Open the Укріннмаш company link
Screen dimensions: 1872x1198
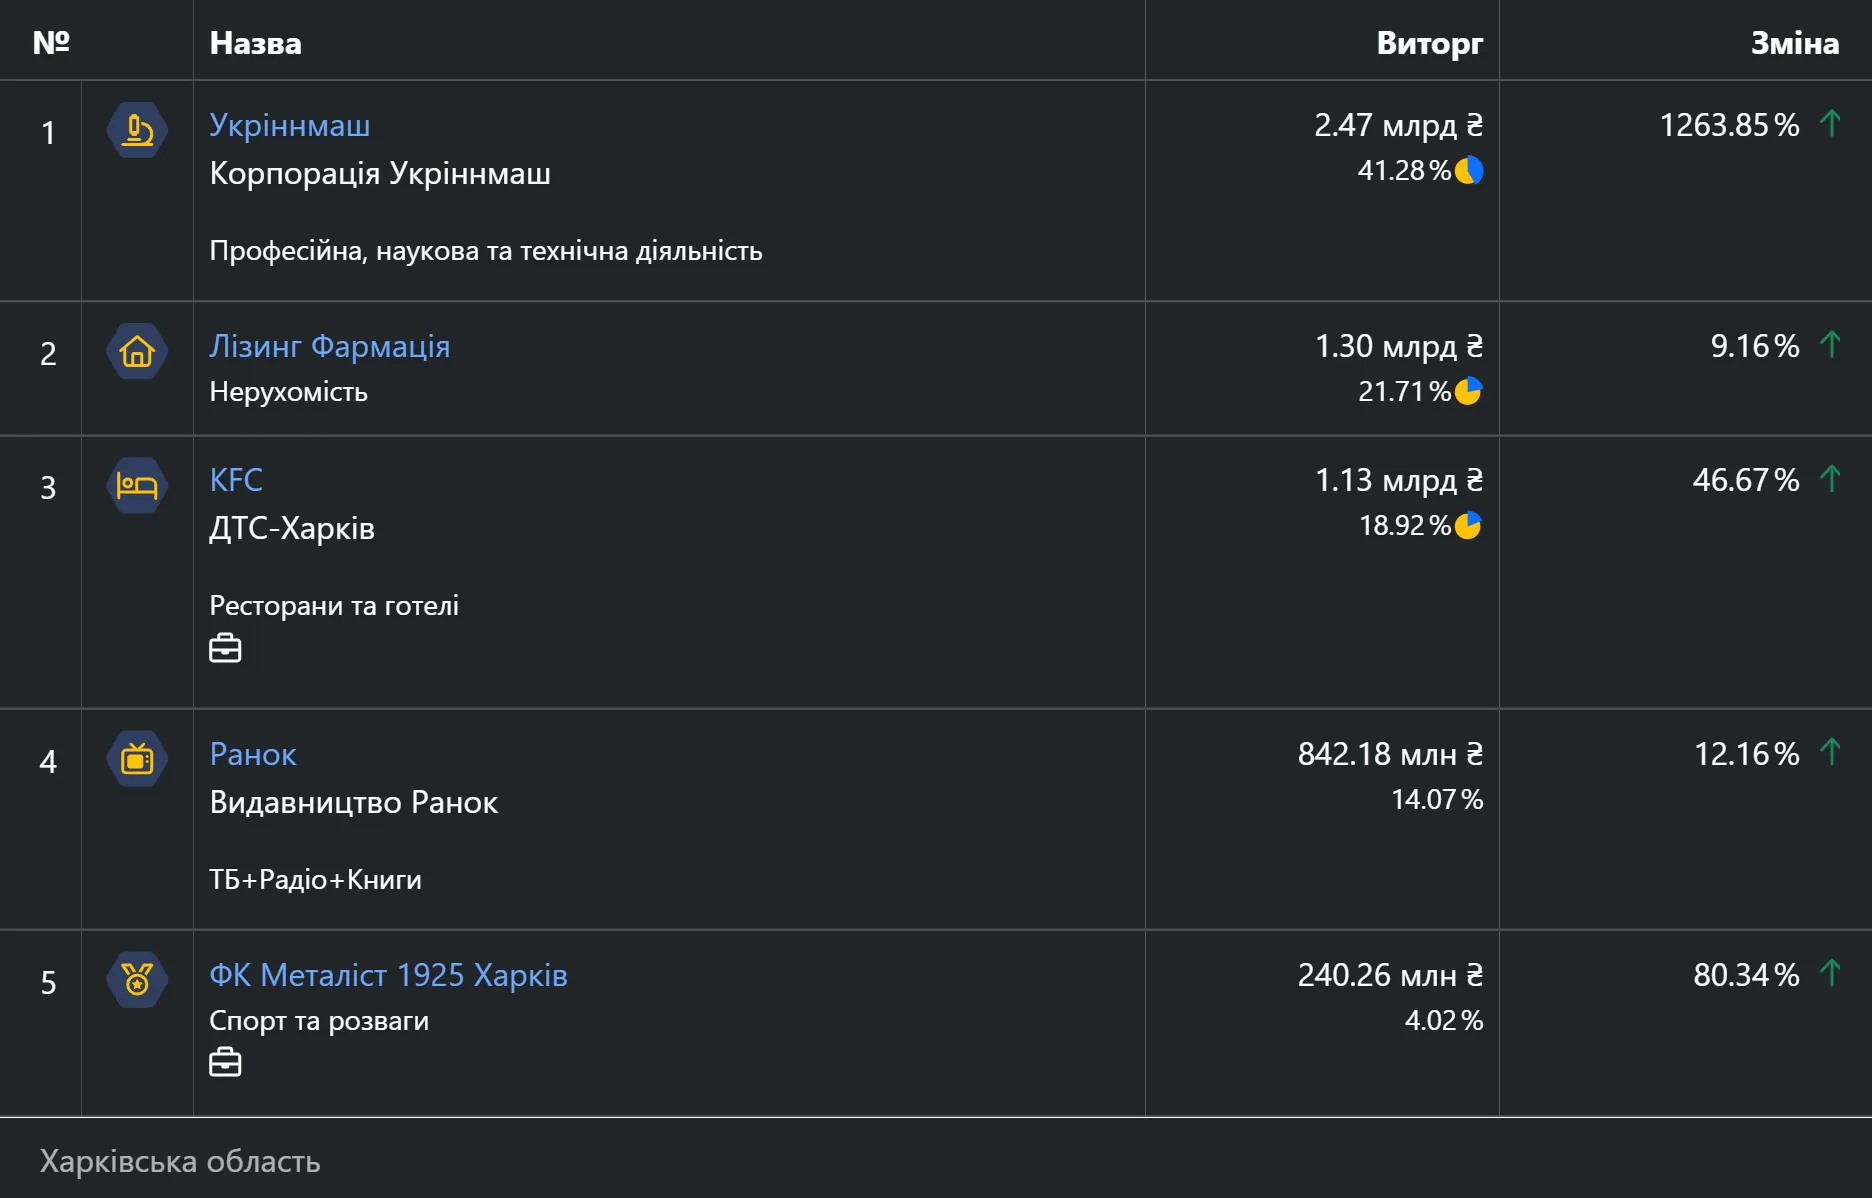(289, 125)
